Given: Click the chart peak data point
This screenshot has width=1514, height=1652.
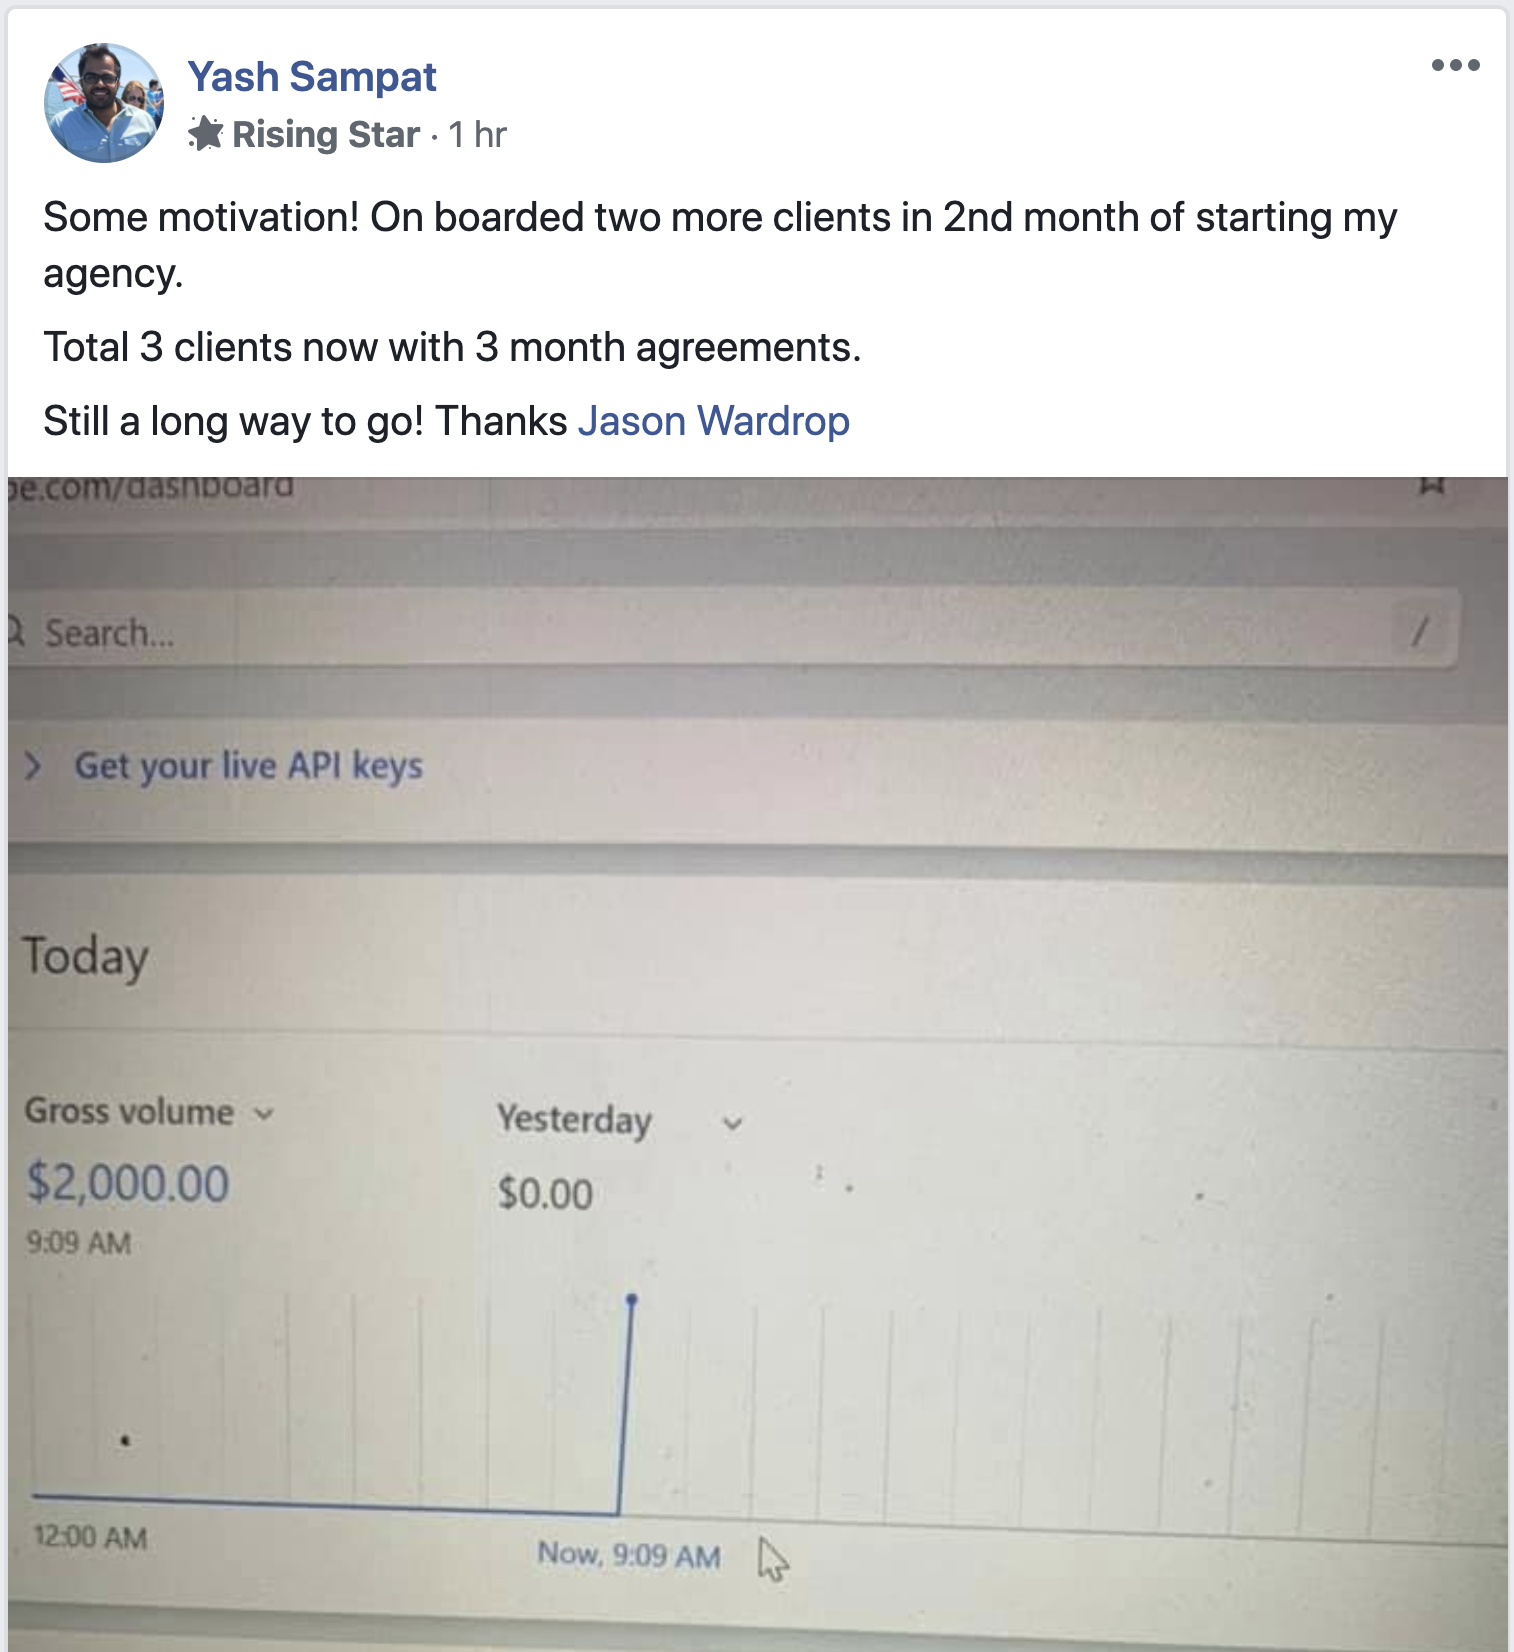Looking at the screenshot, I should [631, 1300].
